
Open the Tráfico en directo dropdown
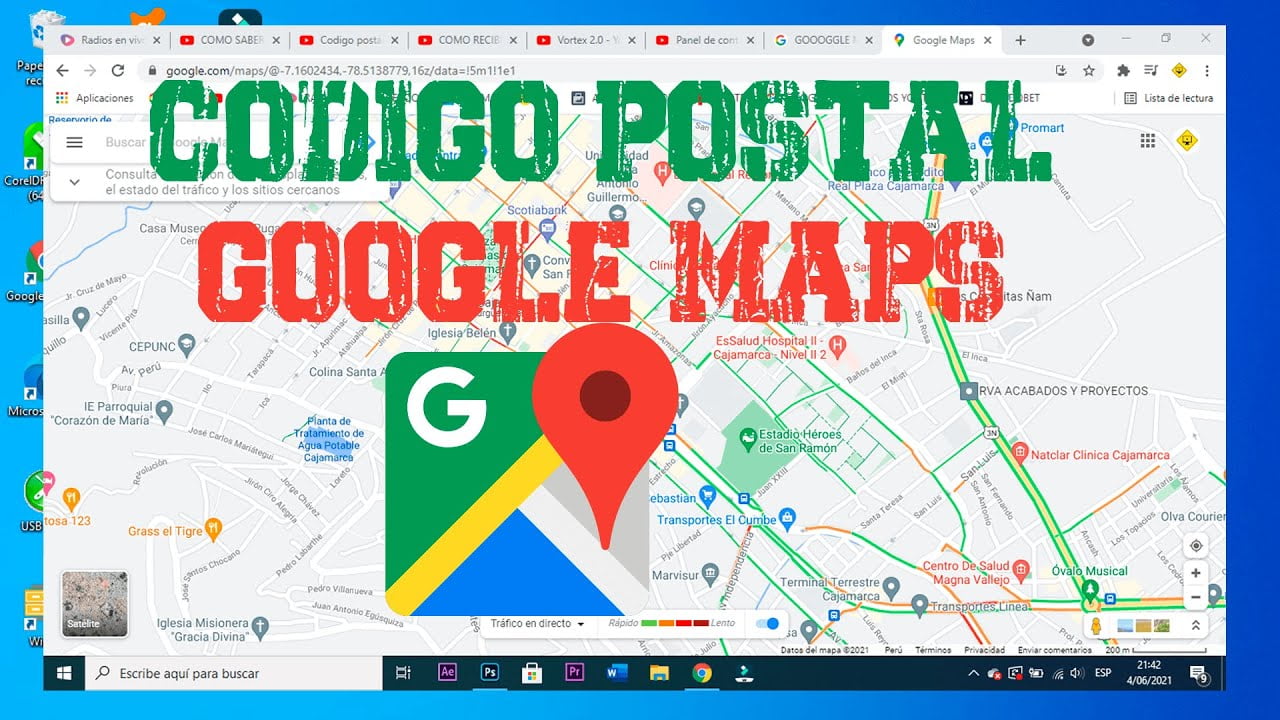point(537,624)
